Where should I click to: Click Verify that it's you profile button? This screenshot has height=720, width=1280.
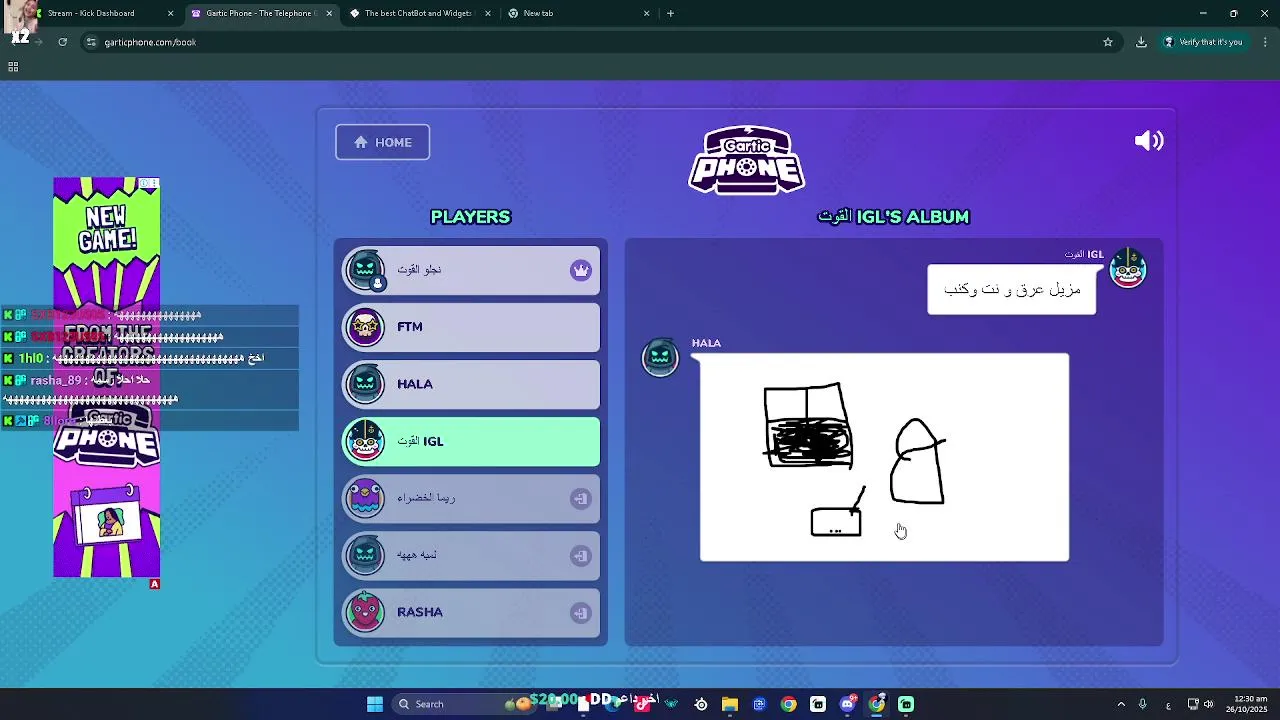1203,42
